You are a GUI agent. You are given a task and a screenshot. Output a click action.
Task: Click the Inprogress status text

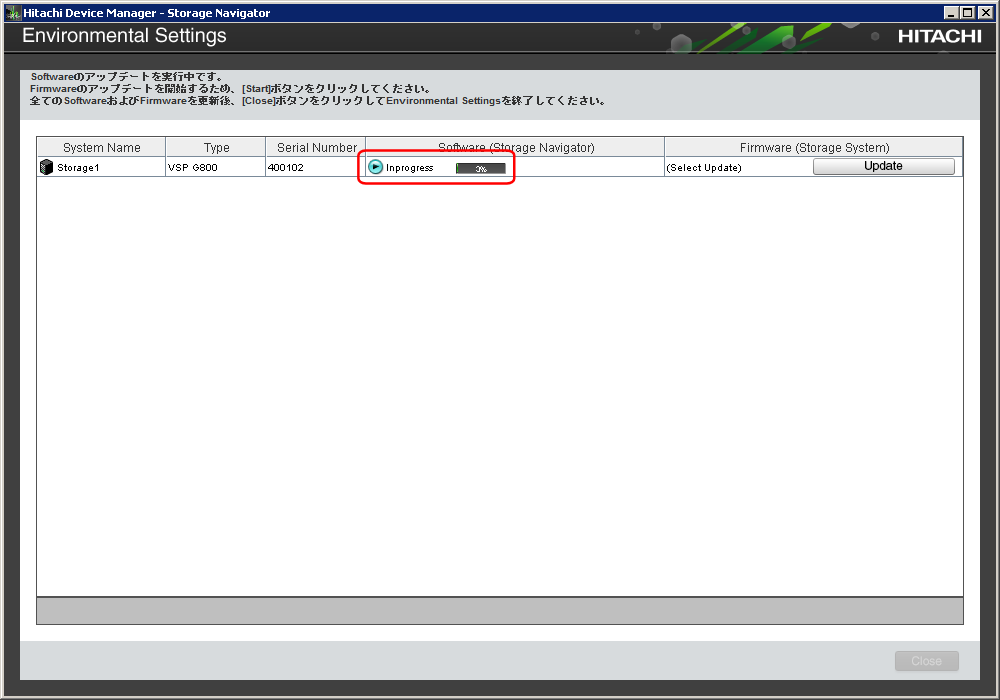coord(409,168)
